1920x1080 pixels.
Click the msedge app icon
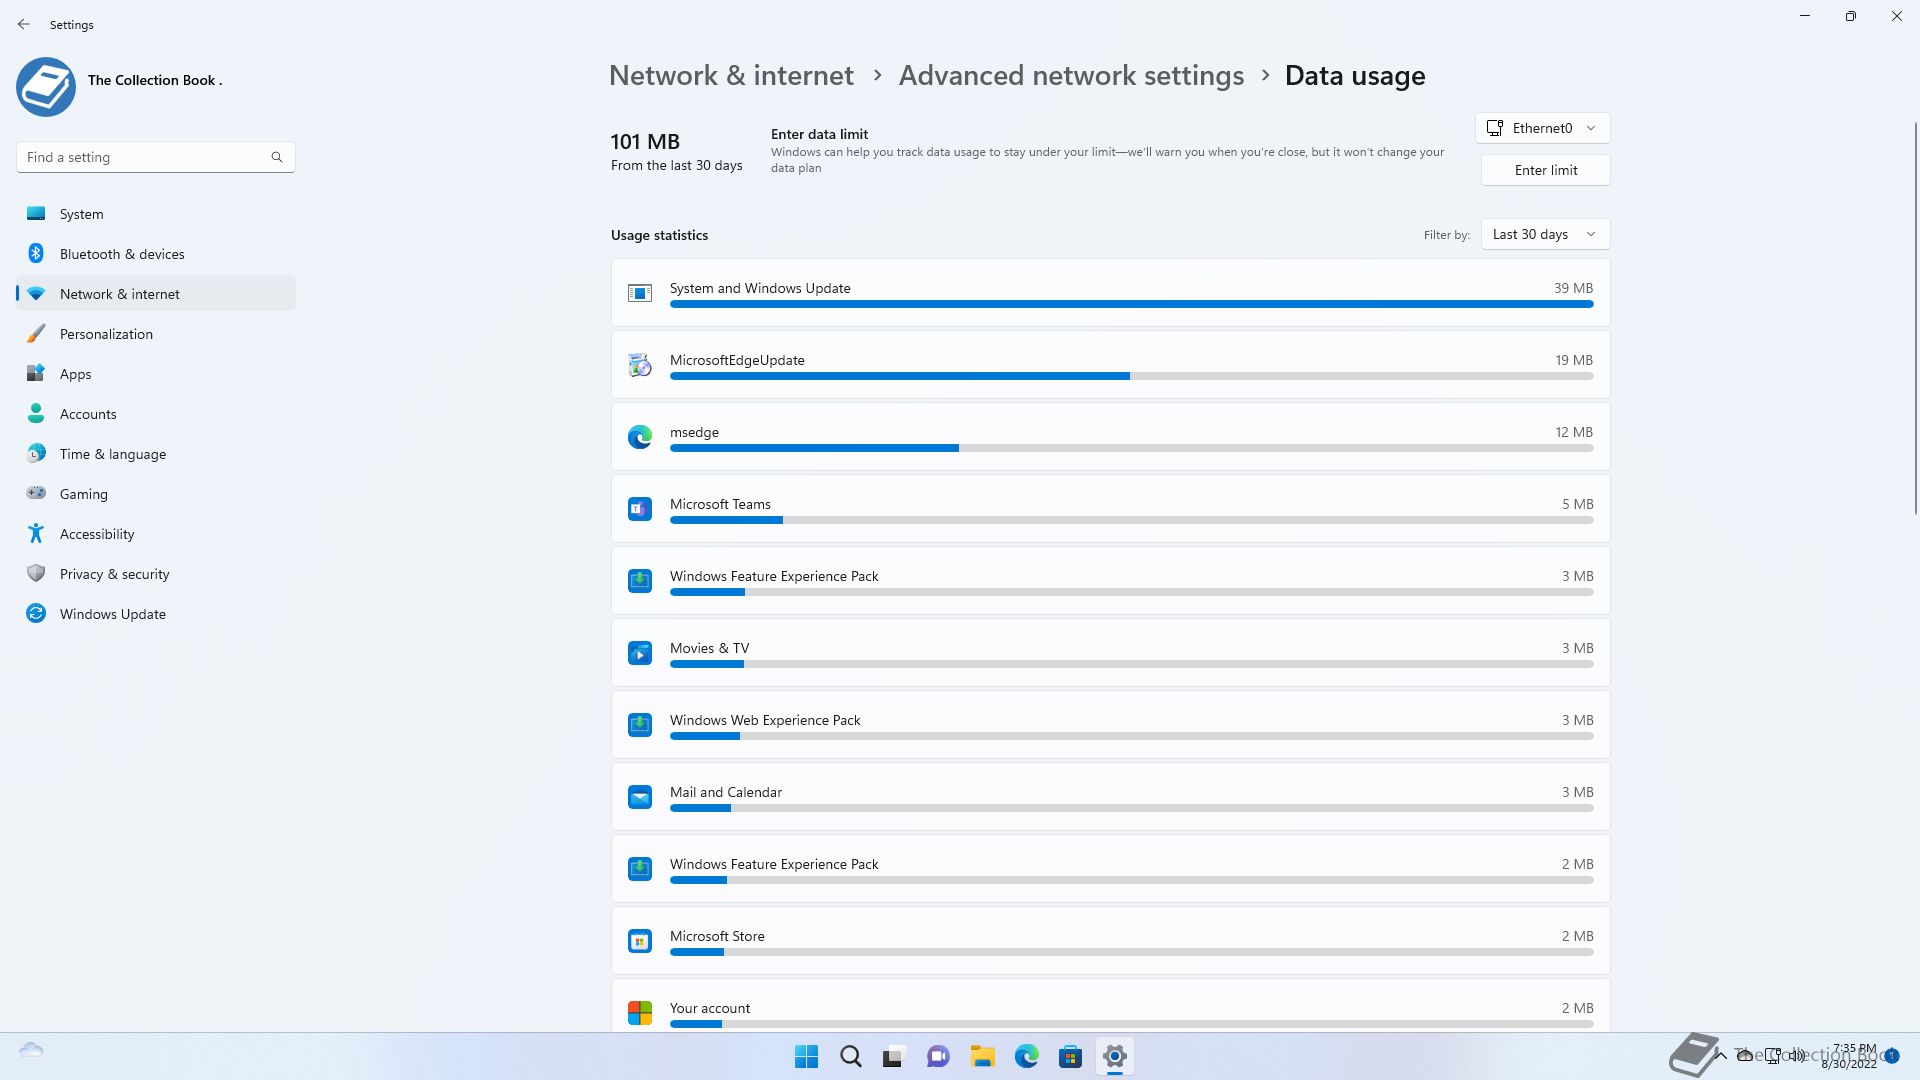(640, 437)
